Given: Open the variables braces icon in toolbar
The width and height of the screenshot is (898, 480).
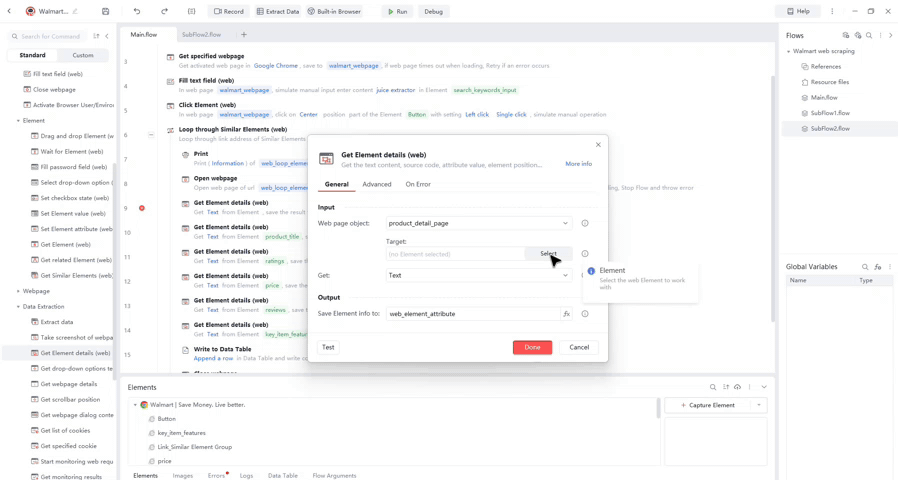Looking at the screenshot, I should pyautogui.click(x=192, y=11).
